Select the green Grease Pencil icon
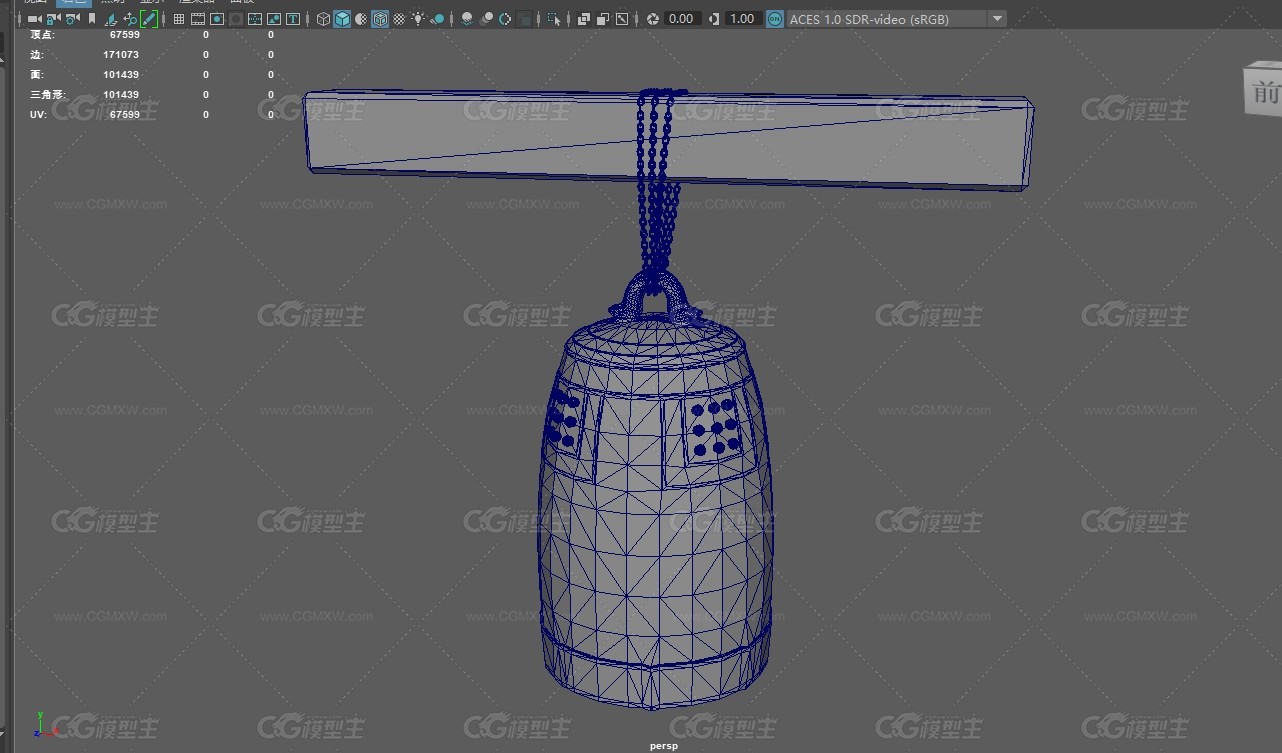The height and width of the screenshot is (753, 1282). [x=149, y=19]
